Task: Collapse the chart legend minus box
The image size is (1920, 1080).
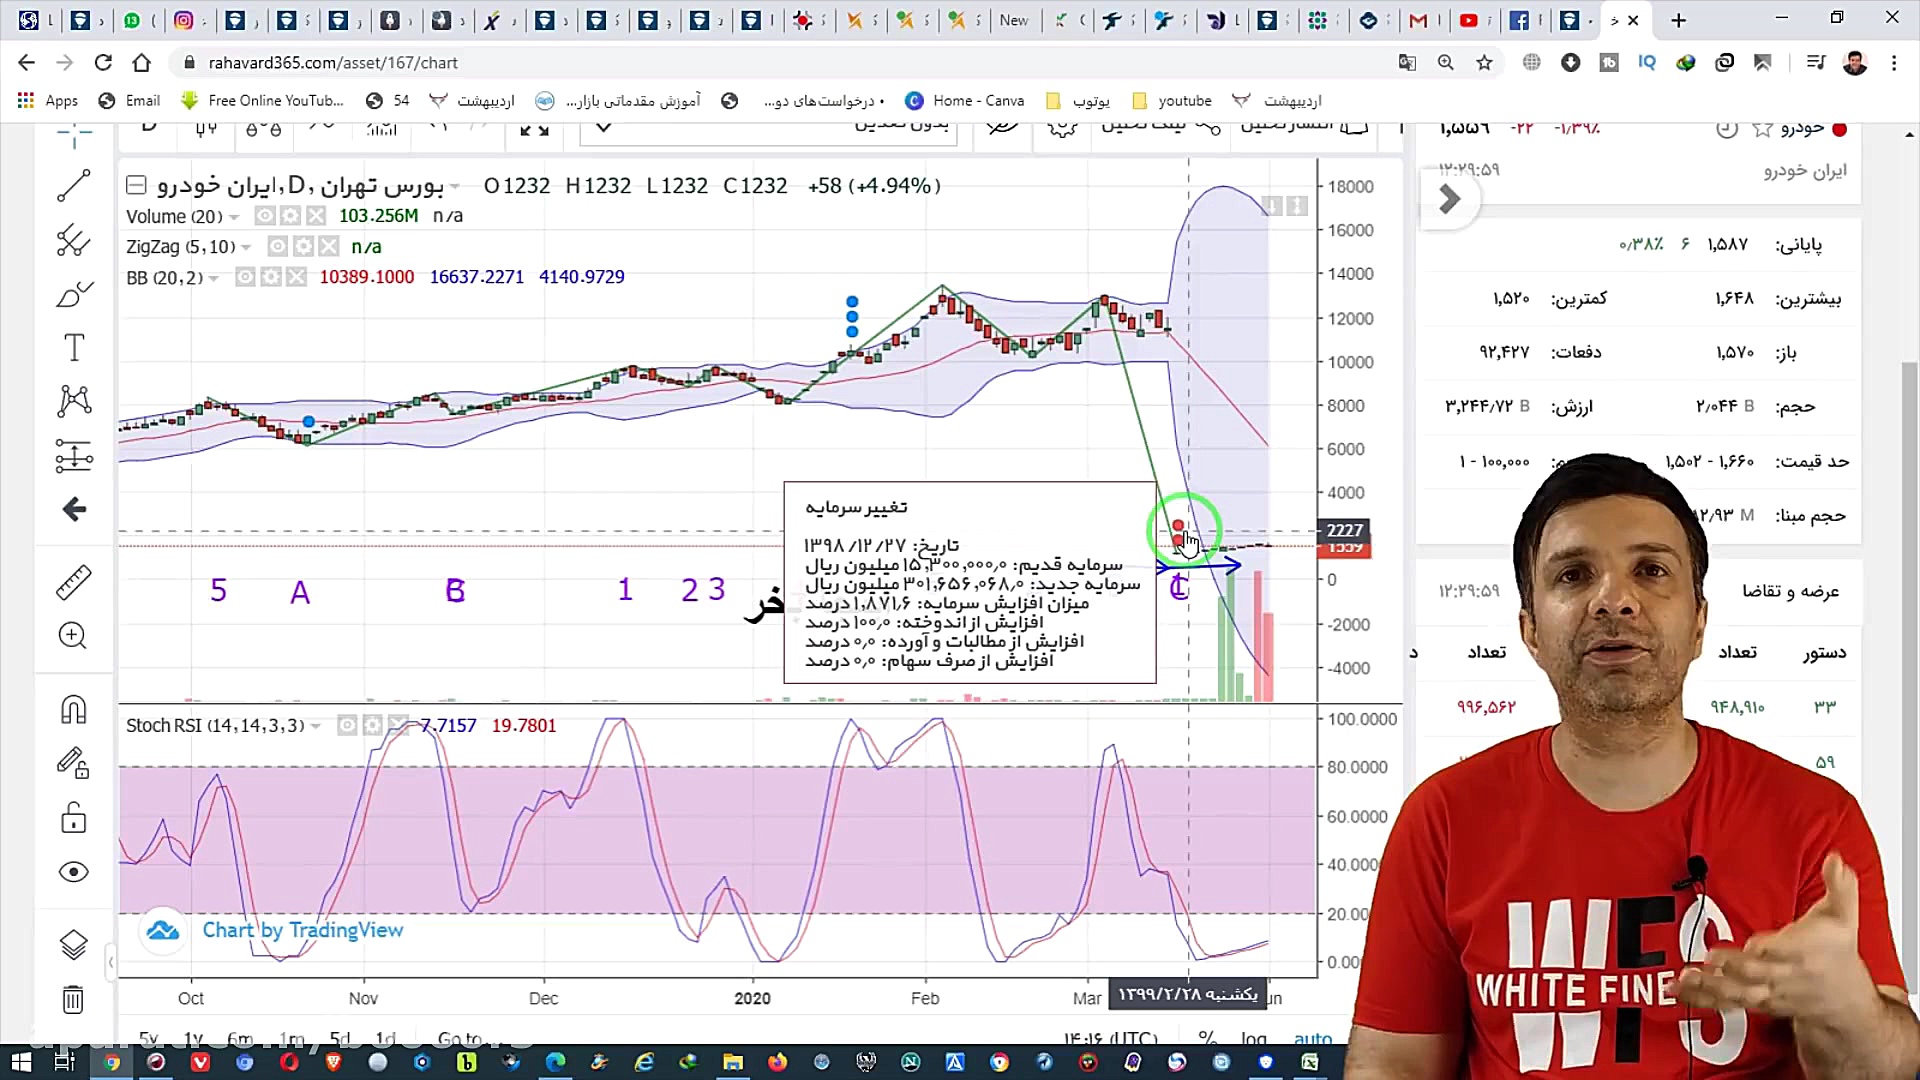Action: (136, 185)
